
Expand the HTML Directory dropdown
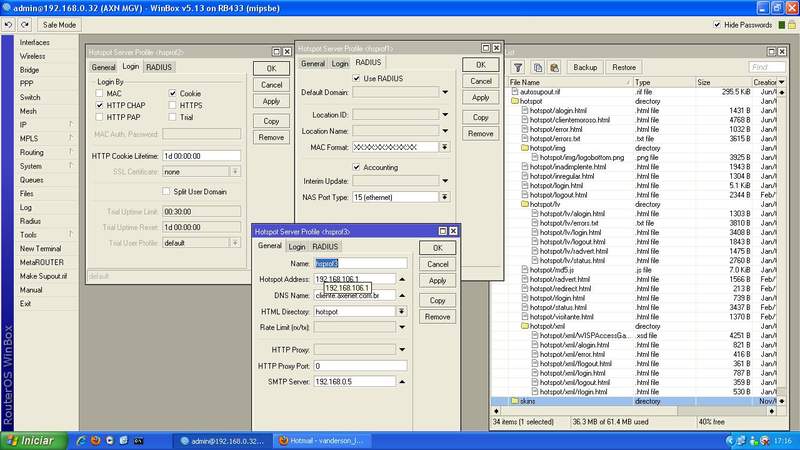tap(401, 312)
